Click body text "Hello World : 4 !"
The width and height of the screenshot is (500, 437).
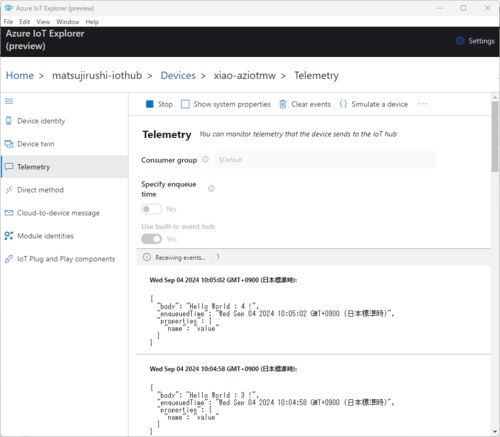[222, 306]
